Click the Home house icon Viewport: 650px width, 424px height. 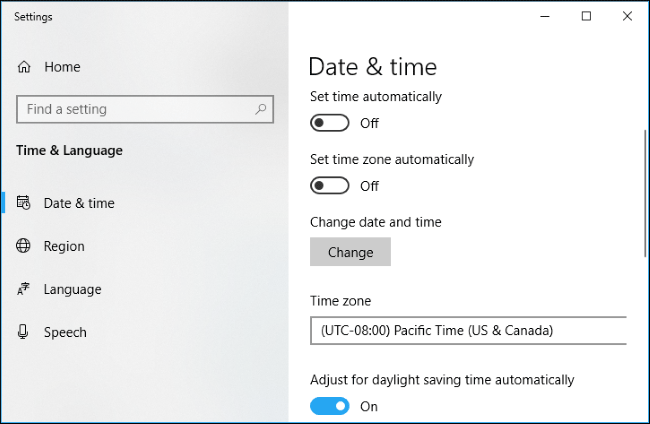[24, 67]
